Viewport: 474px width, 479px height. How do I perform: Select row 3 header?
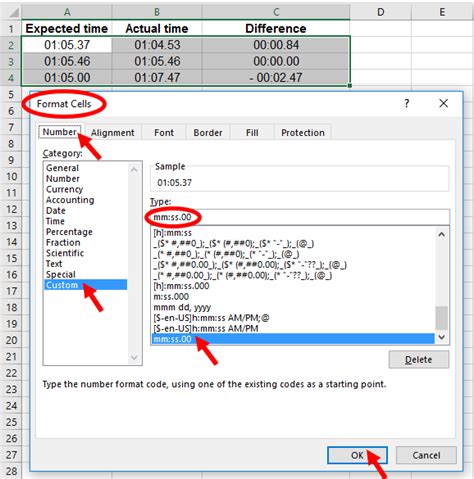pos(11,61)
